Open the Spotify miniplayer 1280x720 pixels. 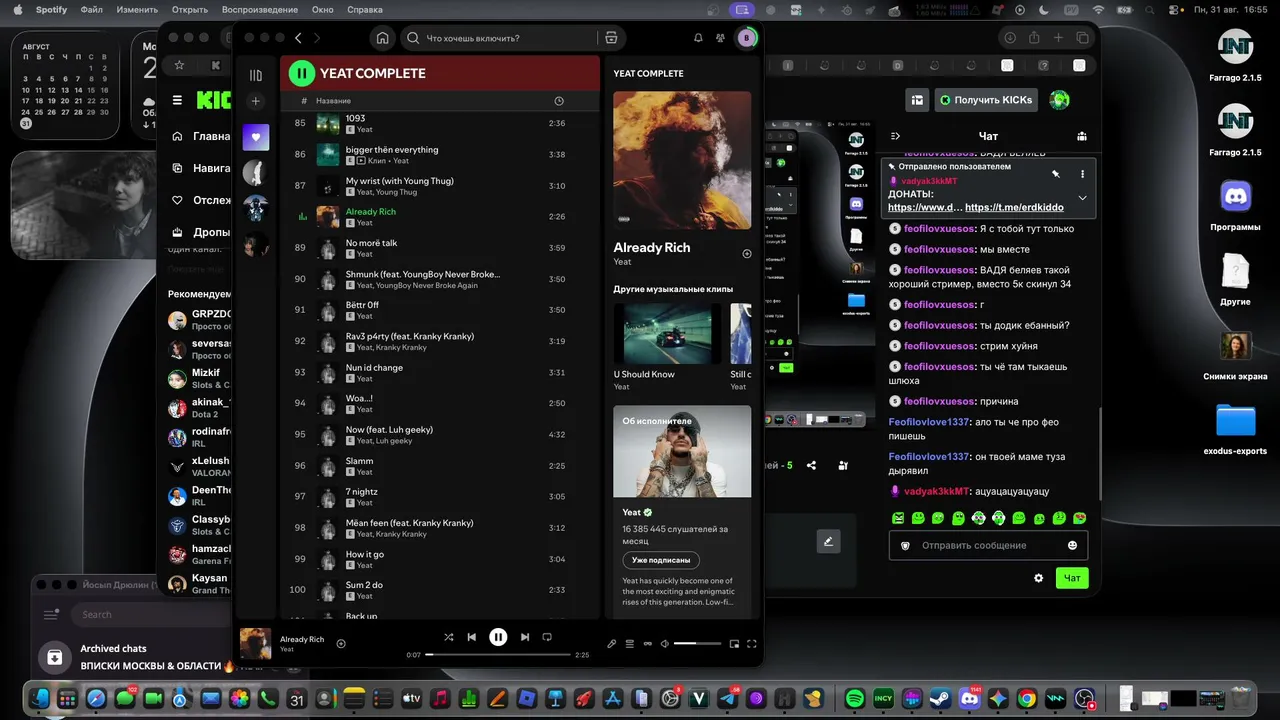(734, 644)
